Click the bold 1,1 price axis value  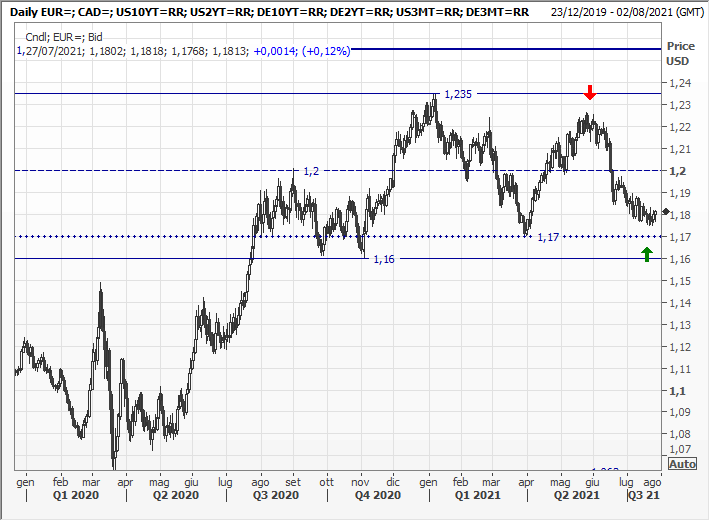(677, 391)
